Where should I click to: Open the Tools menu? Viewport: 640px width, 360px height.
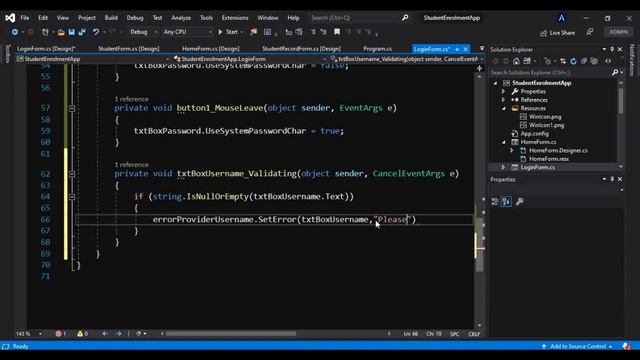(x=207, y=18)
